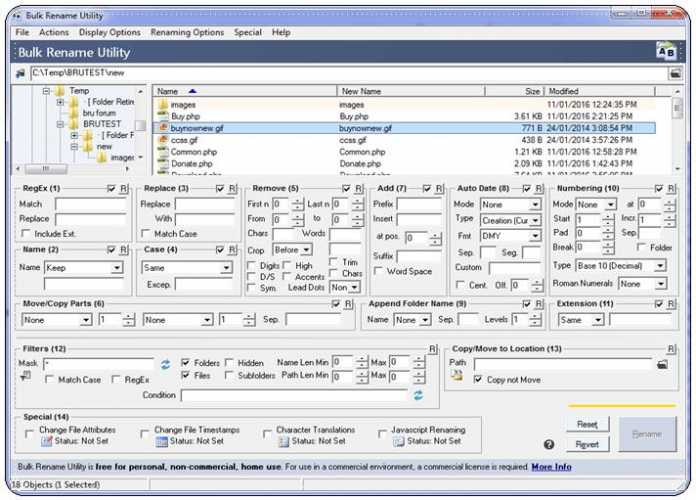This screenshot has height=500, width=696.
Task: Click the R reset icon for Add (7)
Action: [439, 189]
